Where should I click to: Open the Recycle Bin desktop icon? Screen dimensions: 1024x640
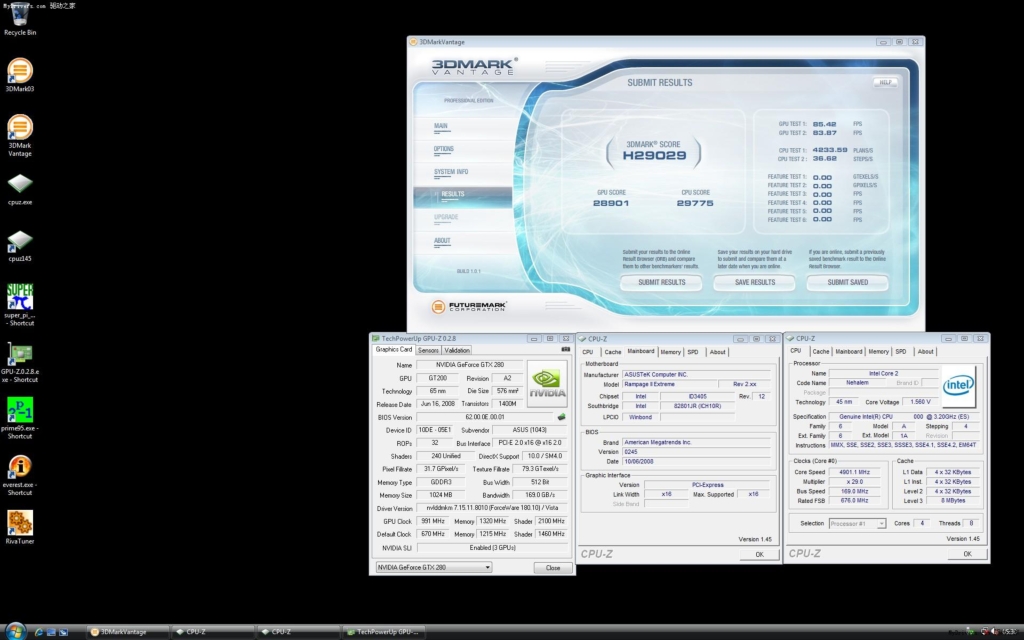pos(20,18)
